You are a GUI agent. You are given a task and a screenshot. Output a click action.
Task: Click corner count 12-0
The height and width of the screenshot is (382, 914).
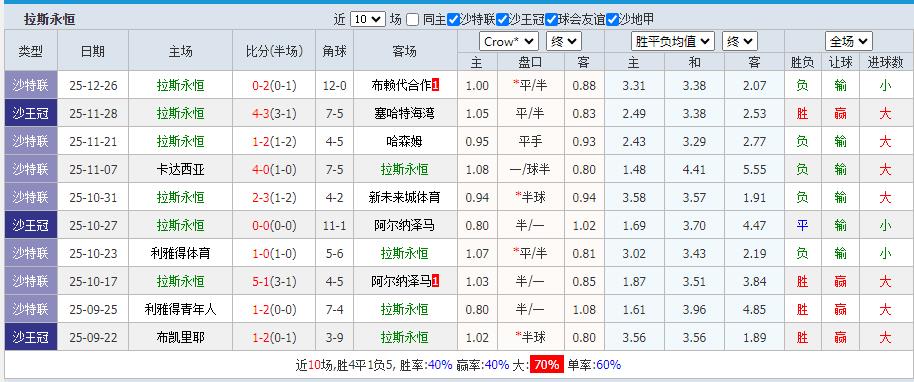[335, 86]
